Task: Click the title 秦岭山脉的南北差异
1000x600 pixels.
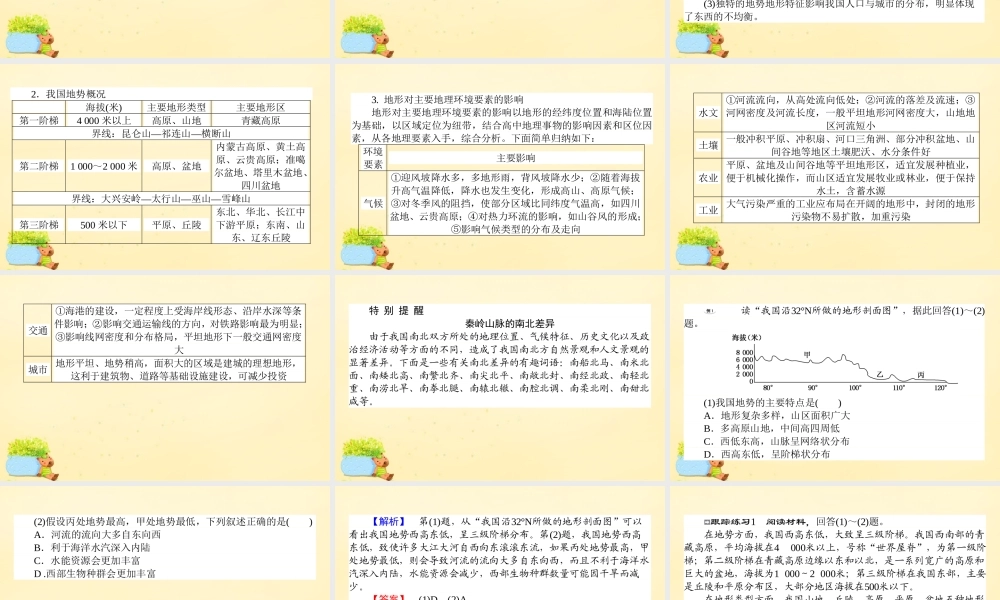Action: pyautogui.click(x=510, y=324)
